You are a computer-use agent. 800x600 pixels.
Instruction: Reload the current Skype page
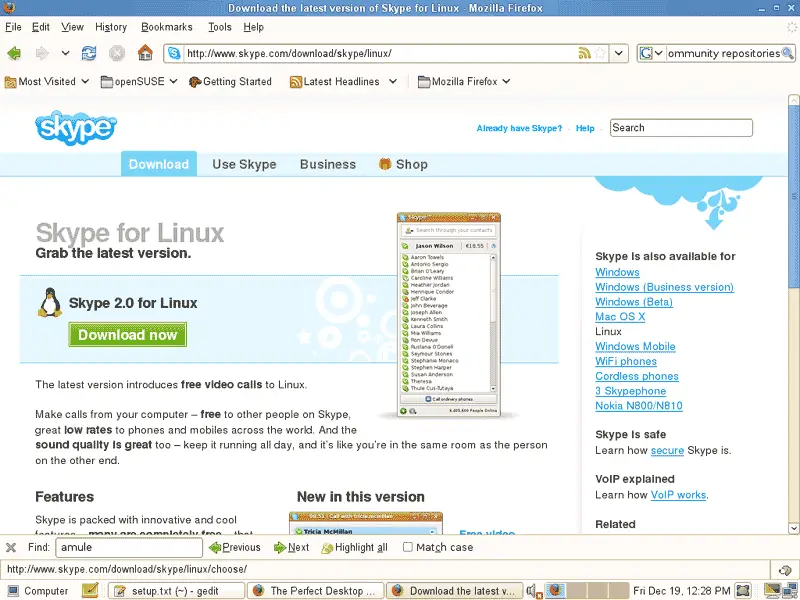(x=89, y=53)
